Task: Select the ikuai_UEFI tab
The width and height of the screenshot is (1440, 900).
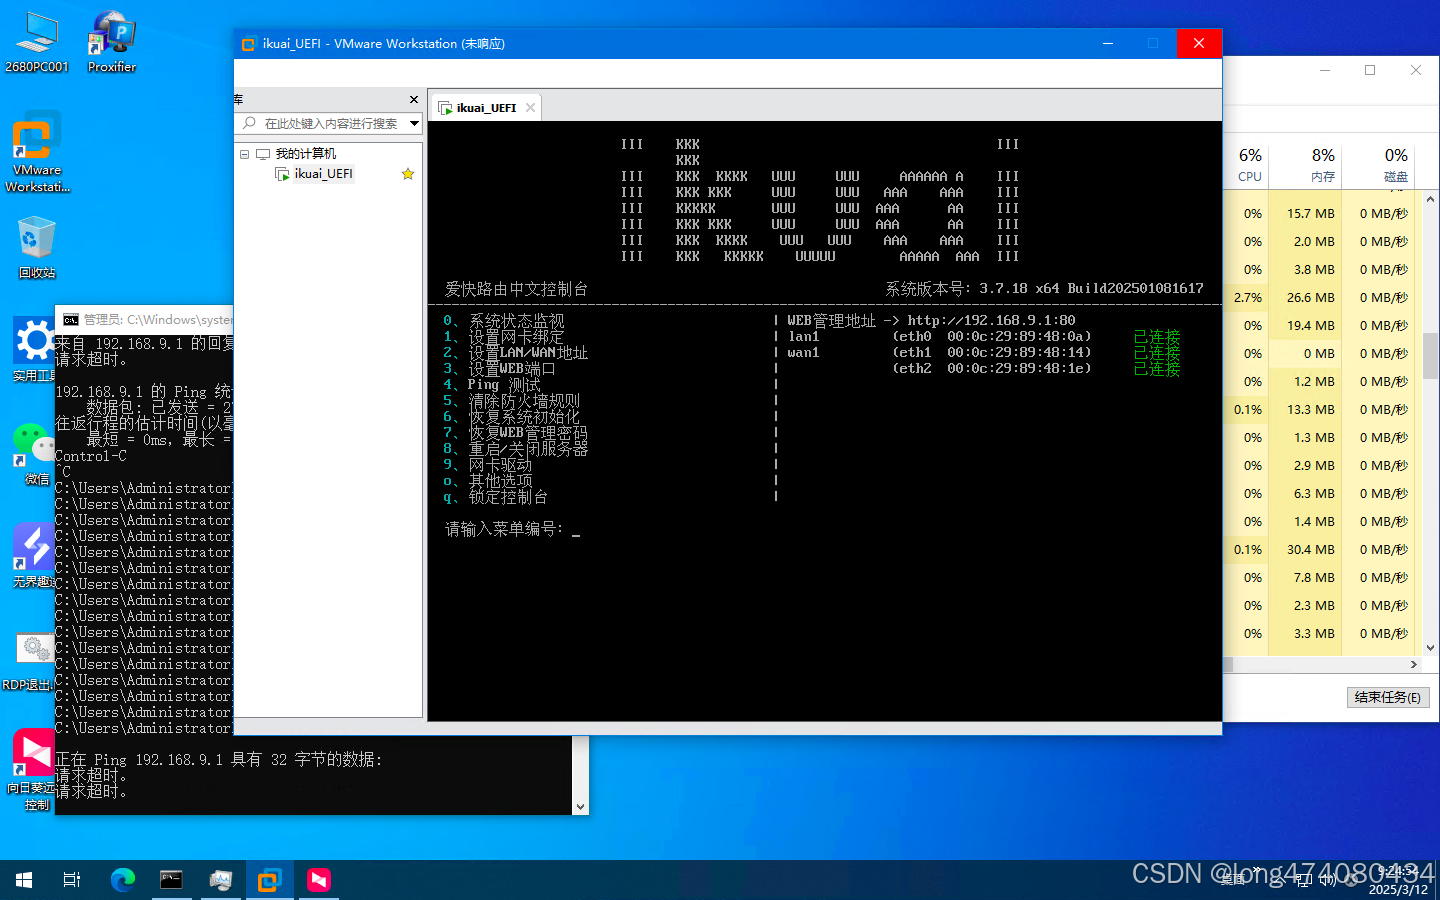Action: click(x=486, y=108)
